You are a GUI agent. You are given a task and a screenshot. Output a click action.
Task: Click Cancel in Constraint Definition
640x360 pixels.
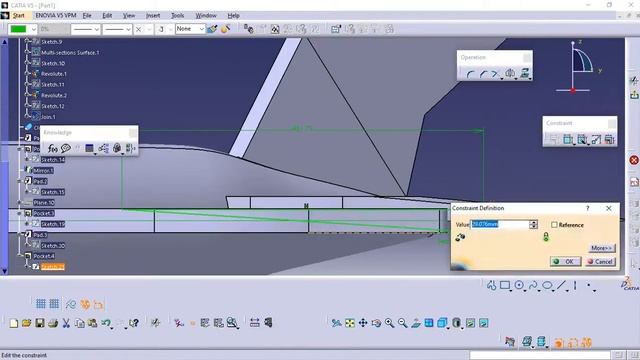click(x=600, y=262)
